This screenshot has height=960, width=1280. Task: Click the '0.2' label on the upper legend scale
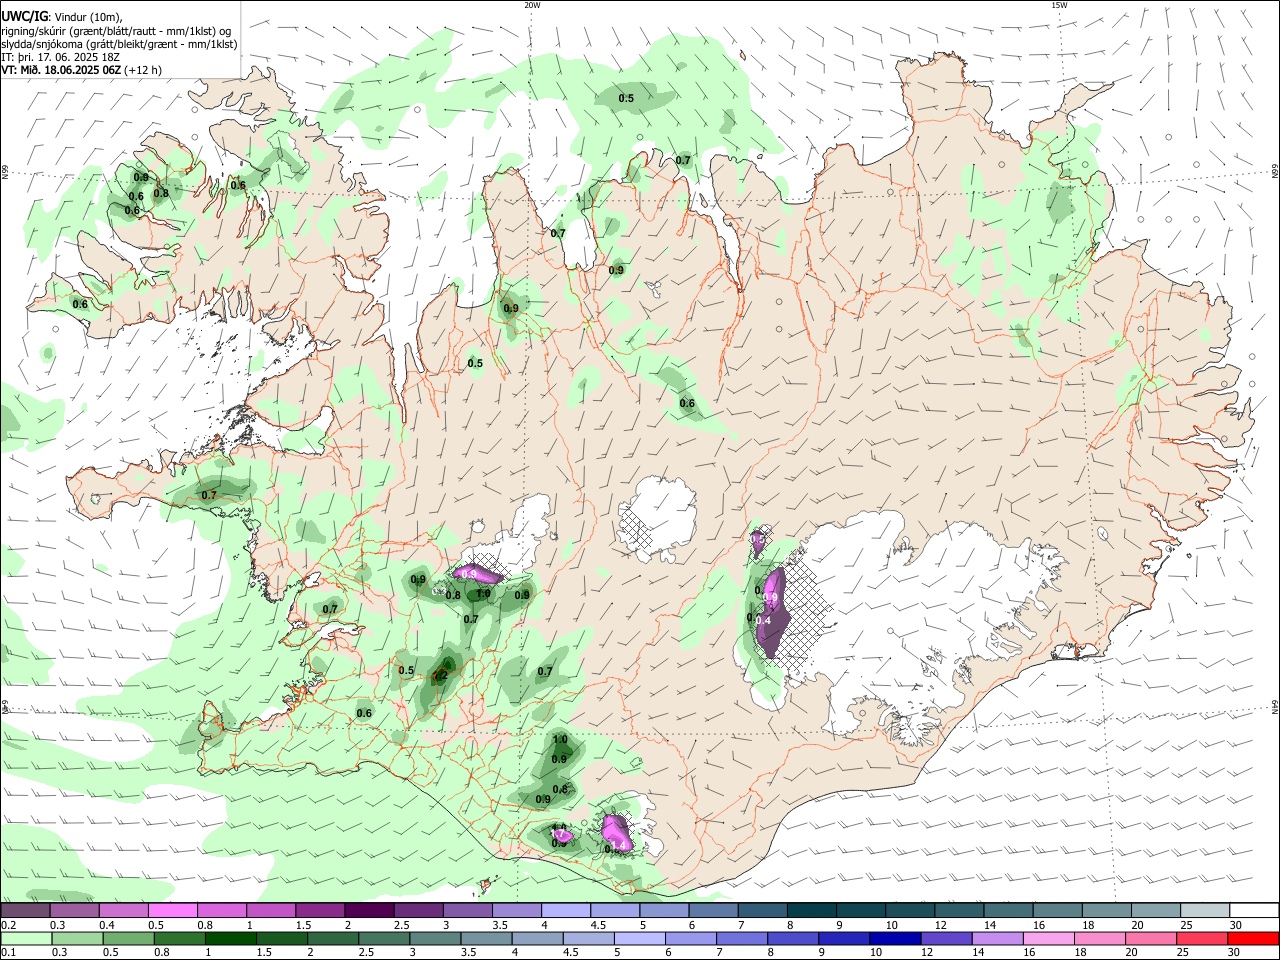pyautogui.click(x=8, y=925)
